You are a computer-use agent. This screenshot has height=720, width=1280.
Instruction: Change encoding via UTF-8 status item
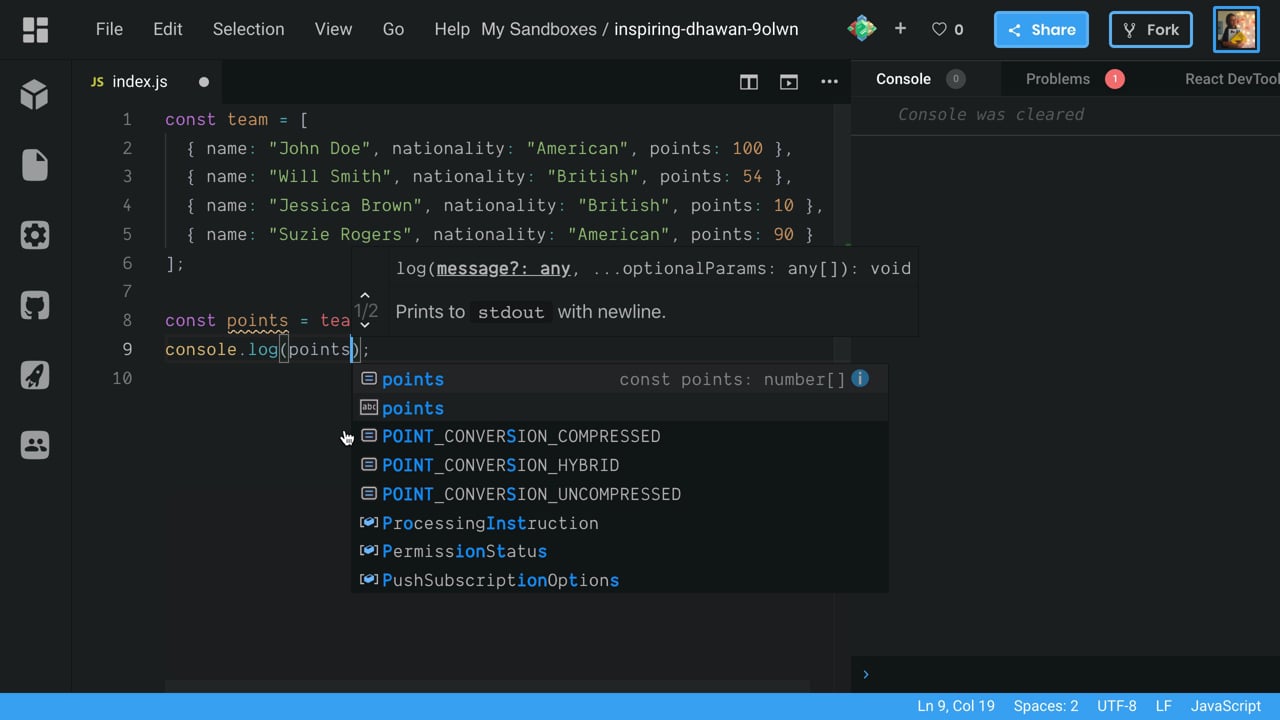pos(1117,706)
